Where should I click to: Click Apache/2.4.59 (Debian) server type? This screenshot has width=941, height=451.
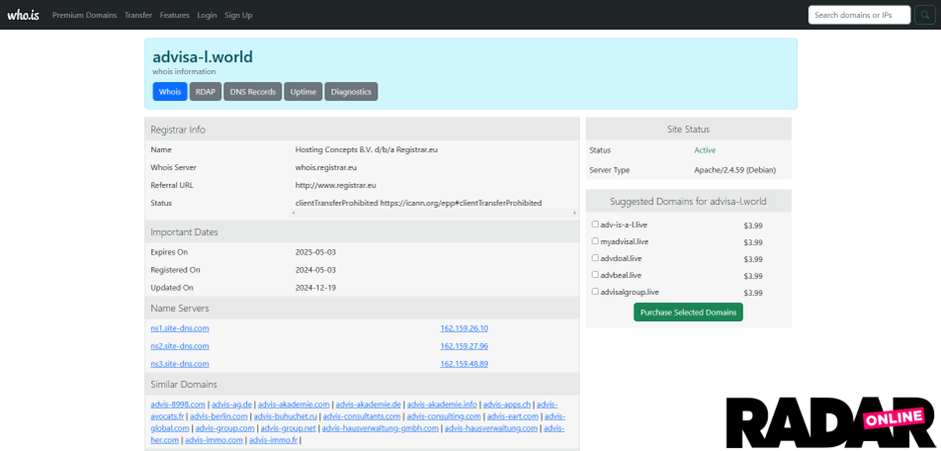click(735, 170)
